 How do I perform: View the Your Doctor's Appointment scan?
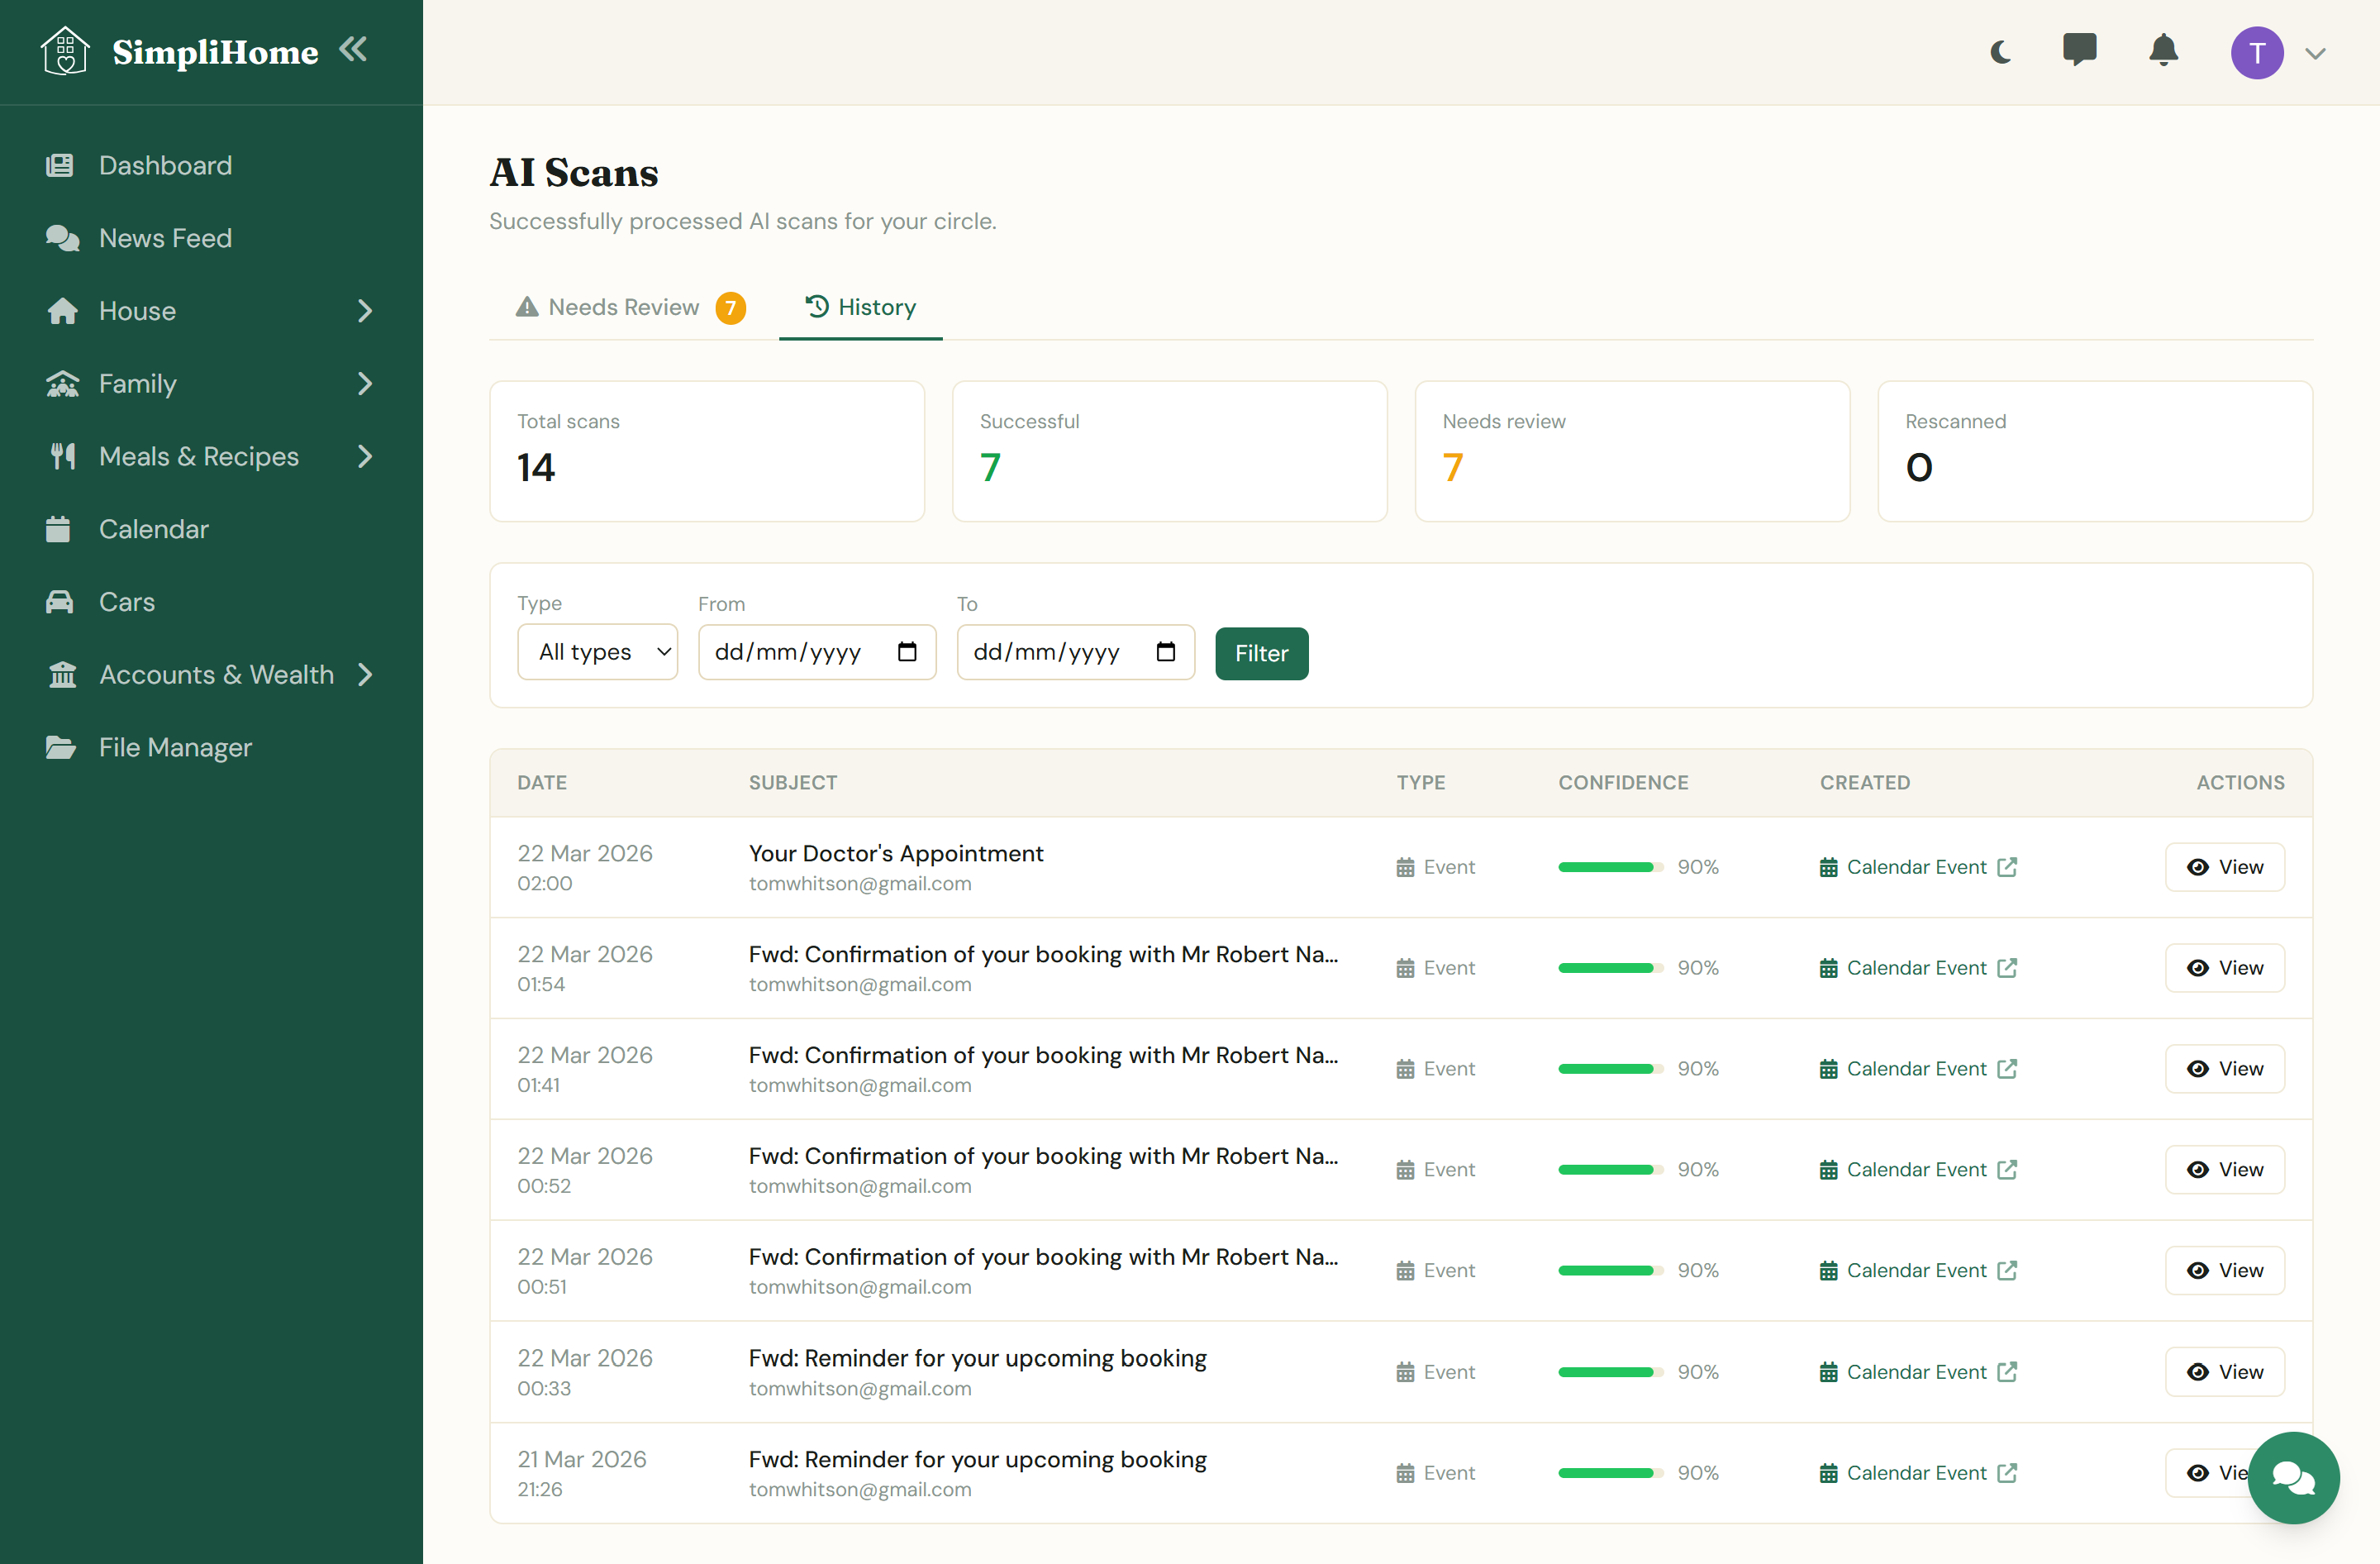pyautogui.click(x=2224, y=867)
